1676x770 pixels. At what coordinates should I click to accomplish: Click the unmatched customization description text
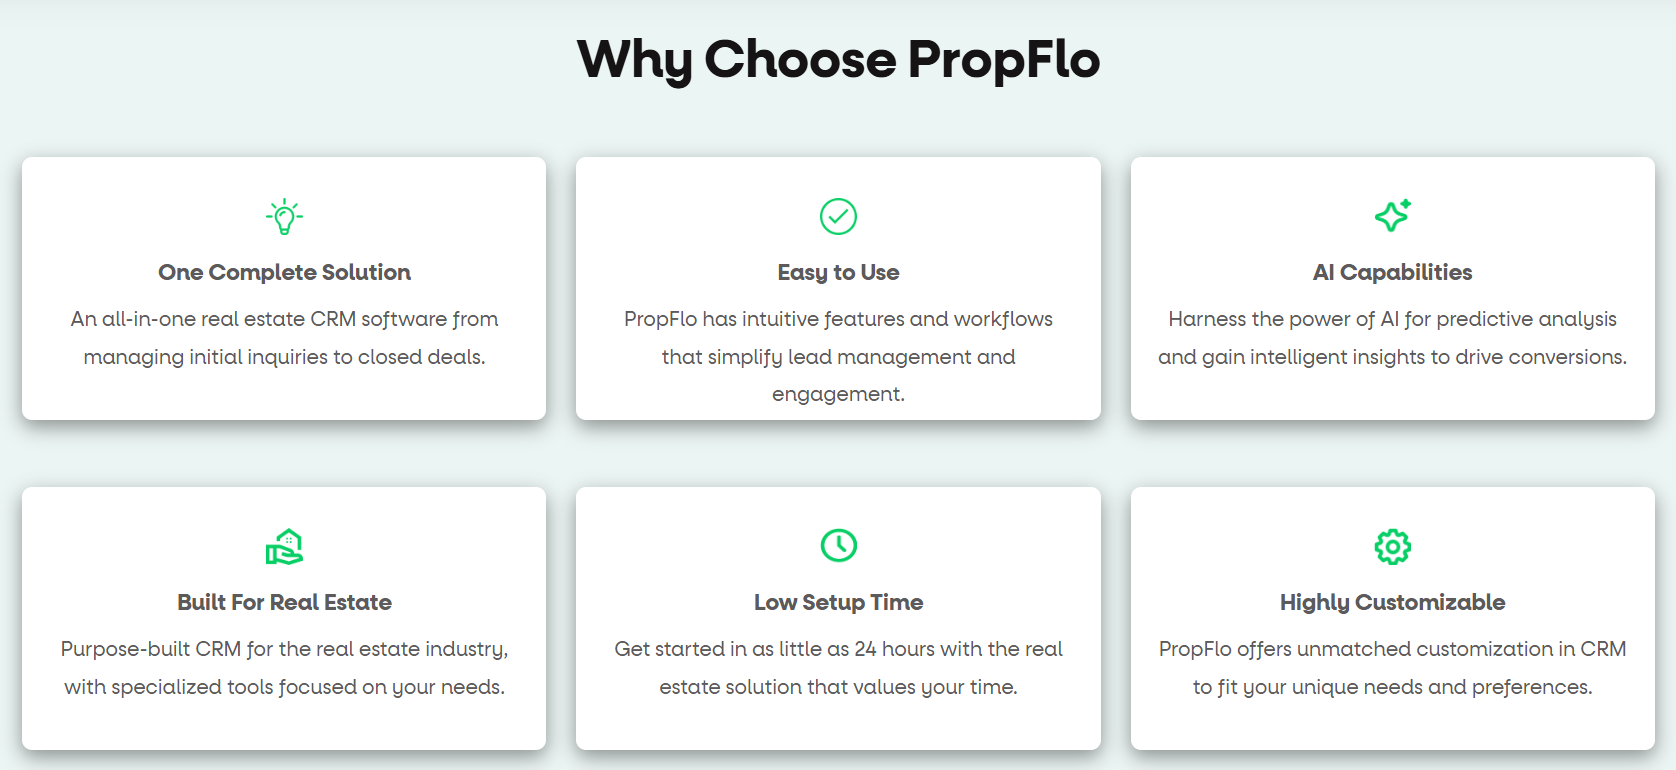click(1392, 668)
